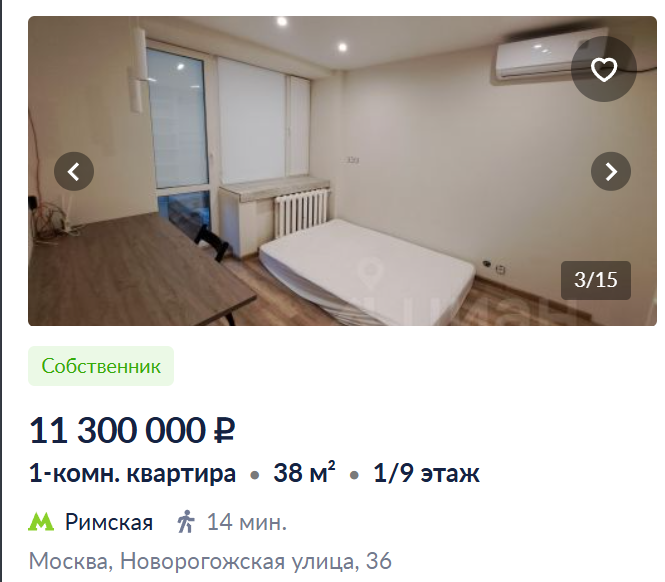Select the Римская metro station link

pyautogui.click(x=109, y=522)
